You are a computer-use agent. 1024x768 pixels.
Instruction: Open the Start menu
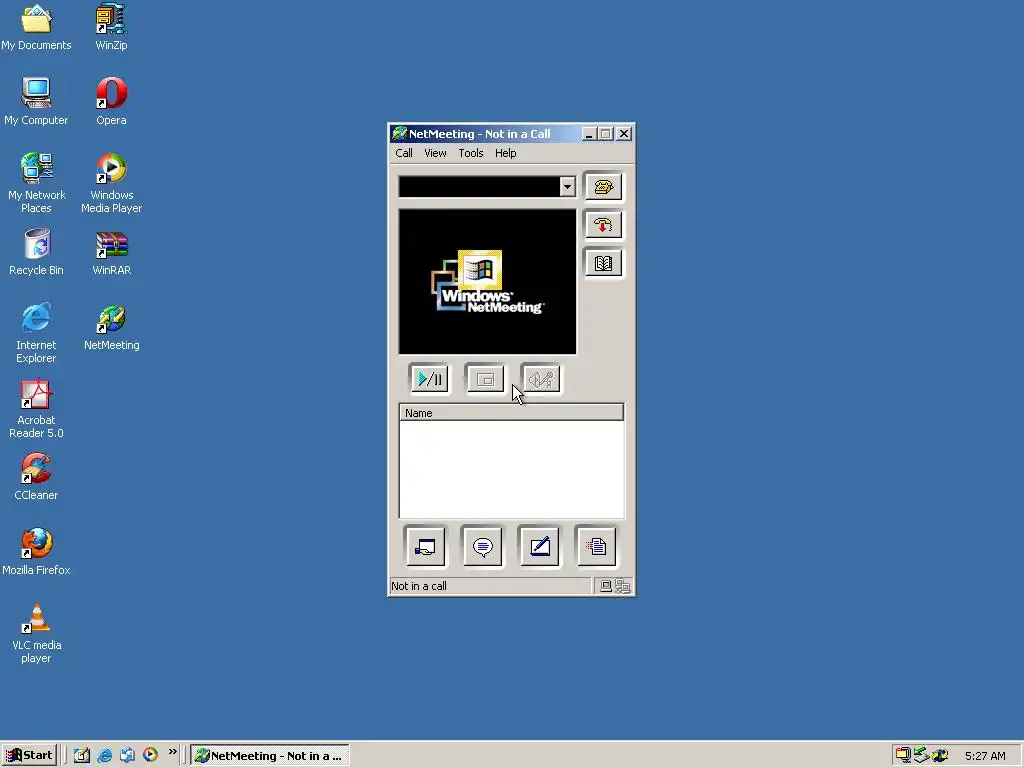(x=29, y=756)
